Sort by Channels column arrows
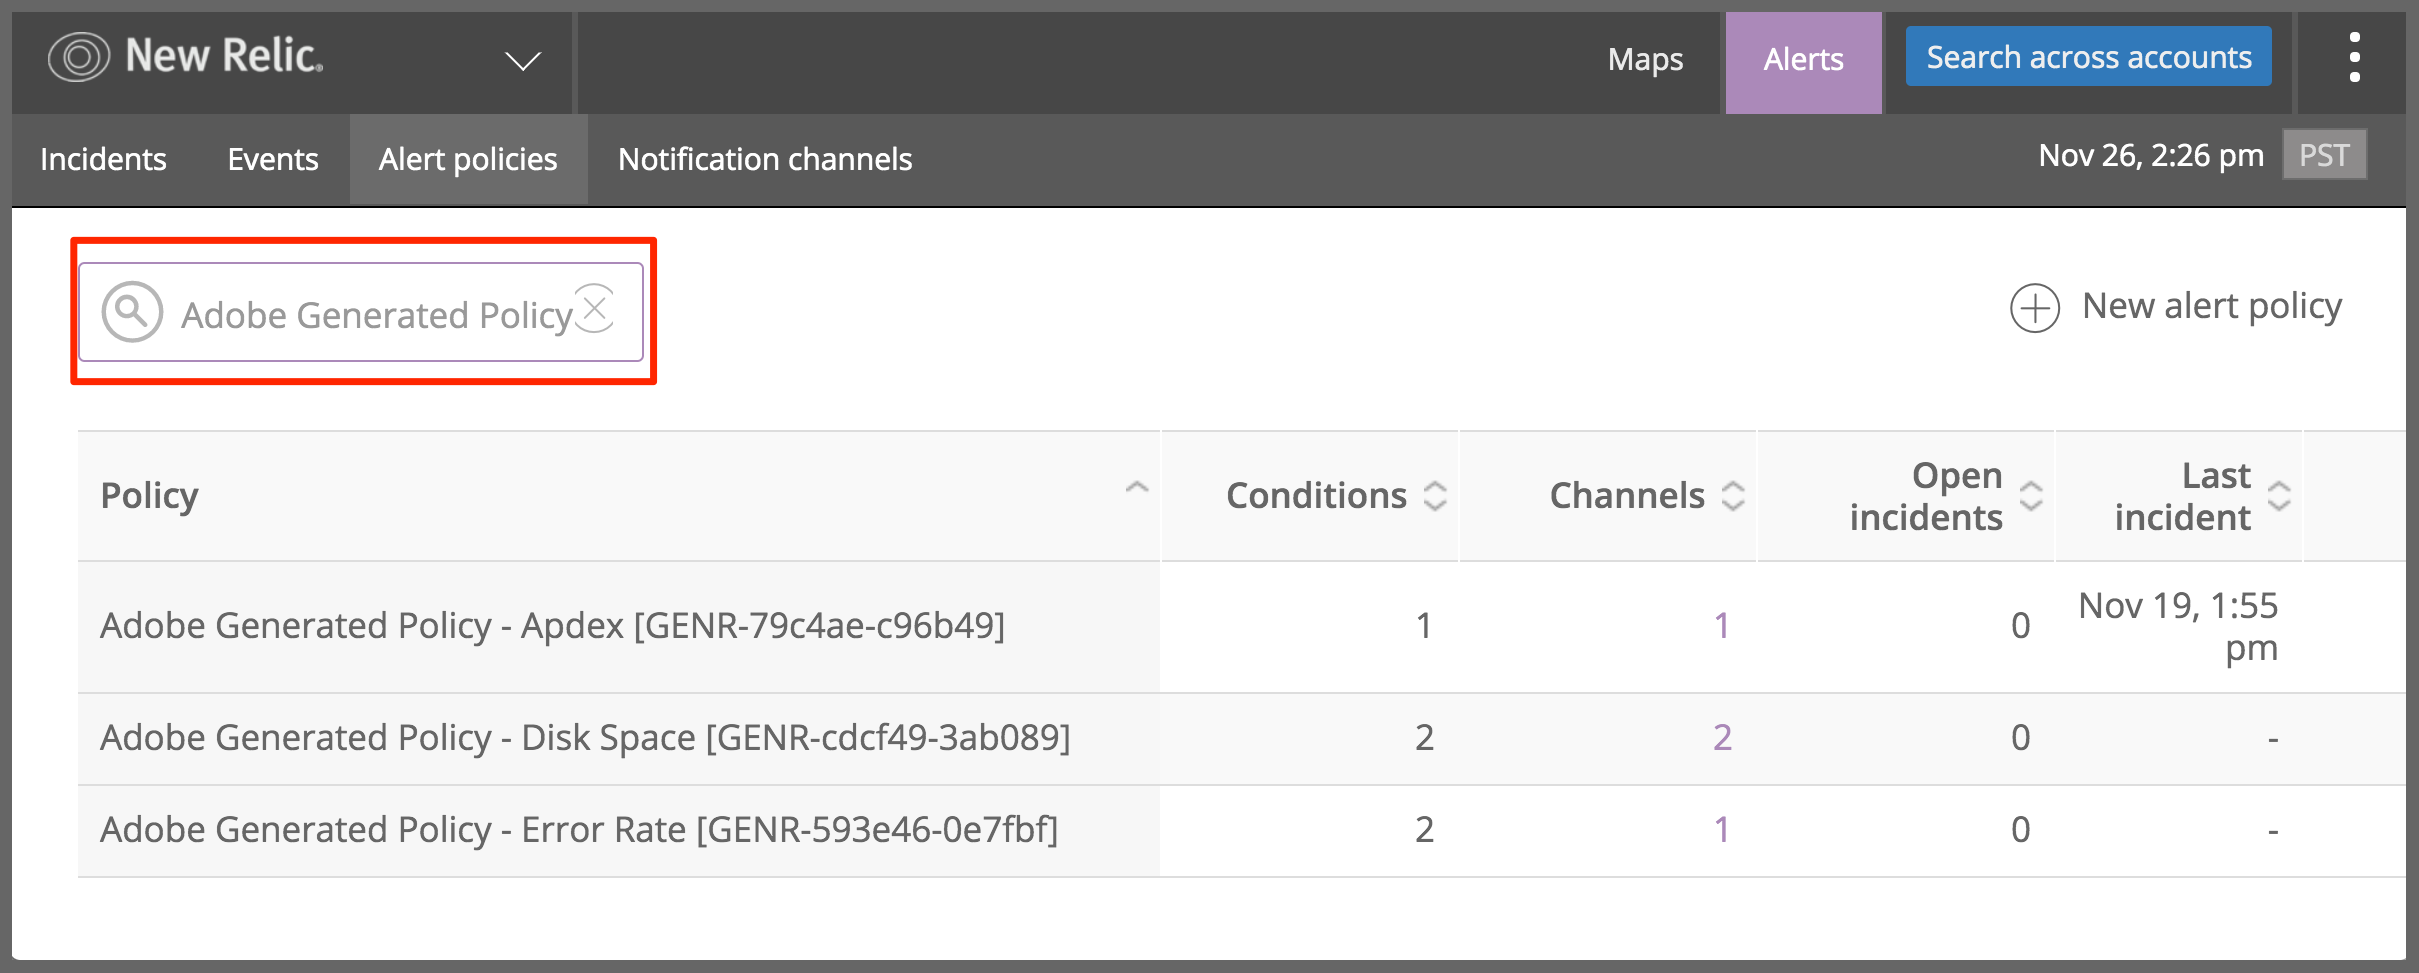This screenshot has height=973, width=2419. (1733, 495)
